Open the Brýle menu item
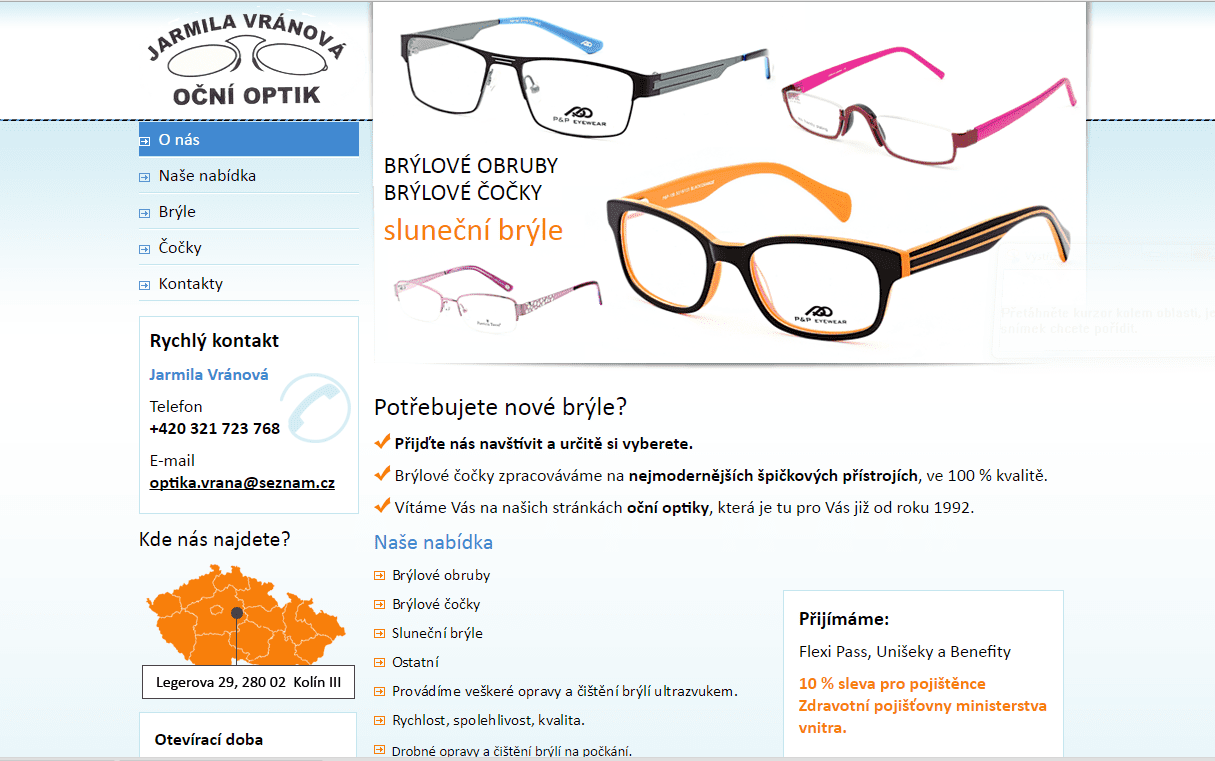 point(249,212)
